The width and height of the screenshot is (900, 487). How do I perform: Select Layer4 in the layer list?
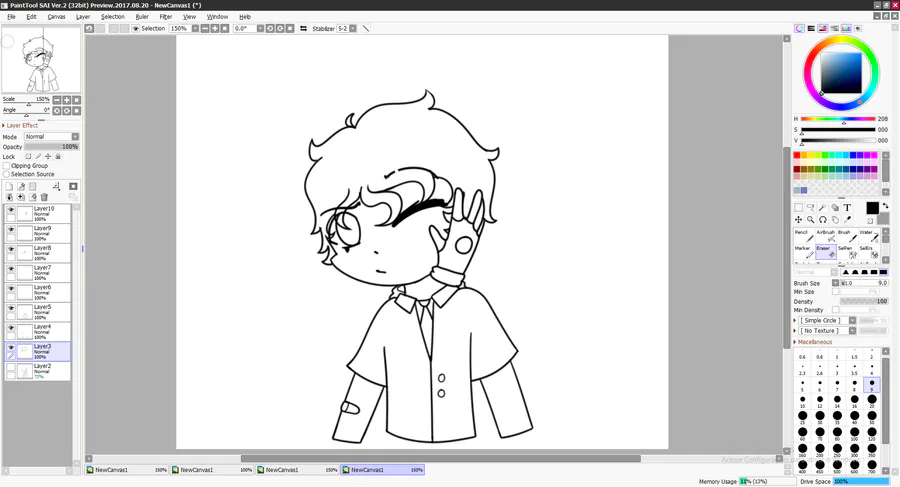point(38,332)
